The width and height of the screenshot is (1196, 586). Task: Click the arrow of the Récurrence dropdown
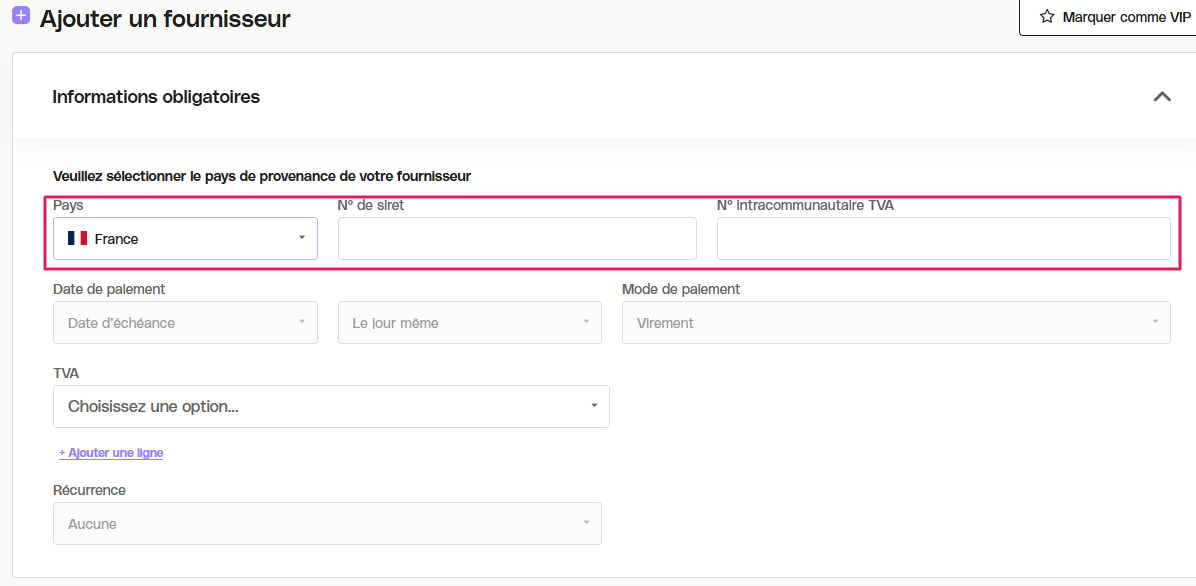587,522
